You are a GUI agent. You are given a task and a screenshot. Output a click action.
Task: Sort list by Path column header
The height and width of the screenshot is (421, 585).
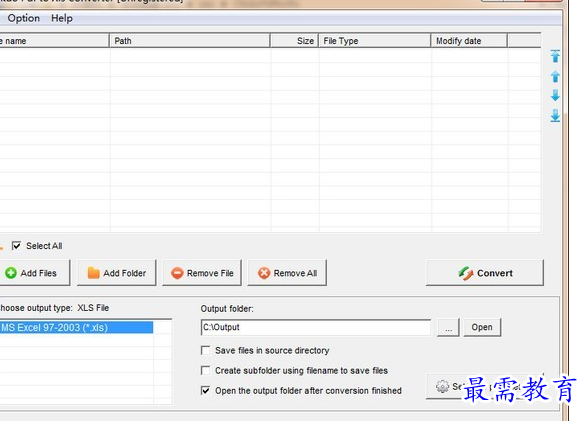pyautogui.click(x=190, y=41)
